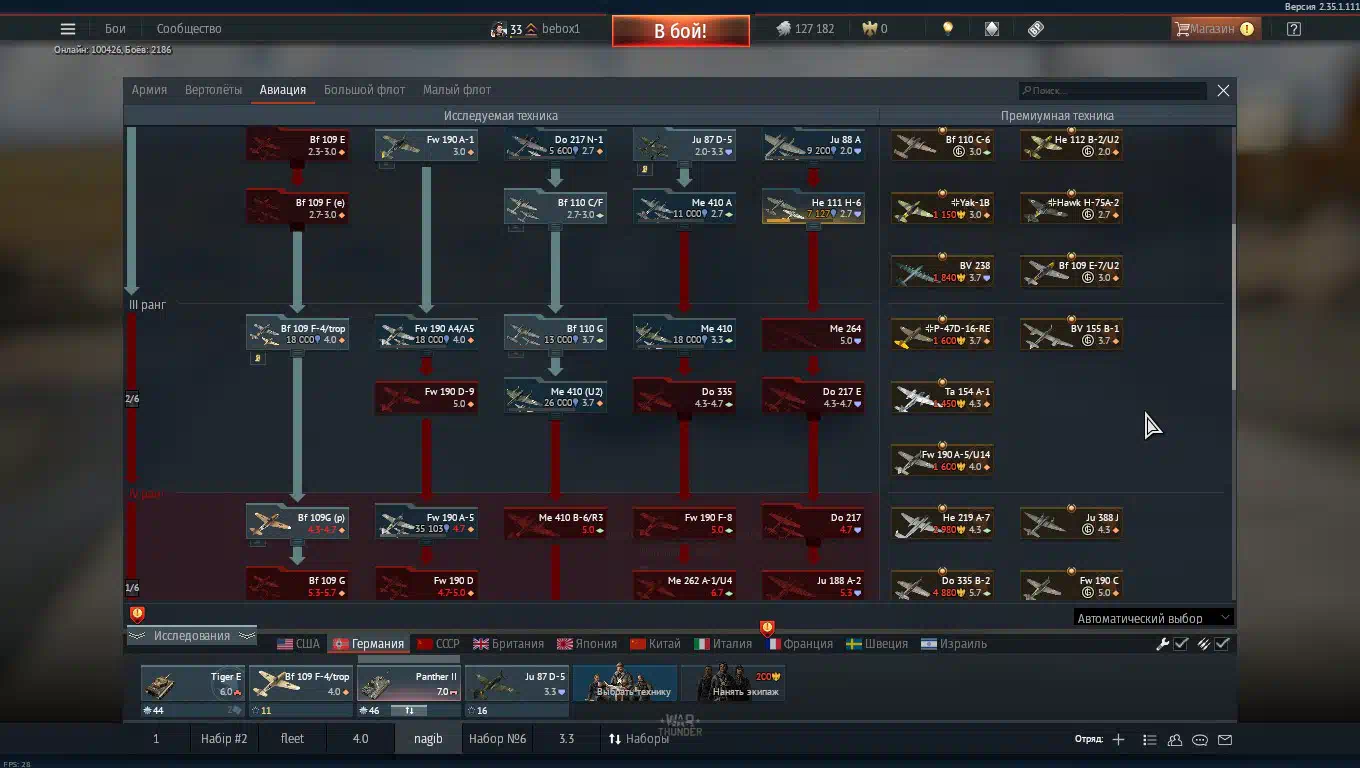The image size is (1360, 768).
Task: Select the Швеция nation tab
Action: [877, 644]
